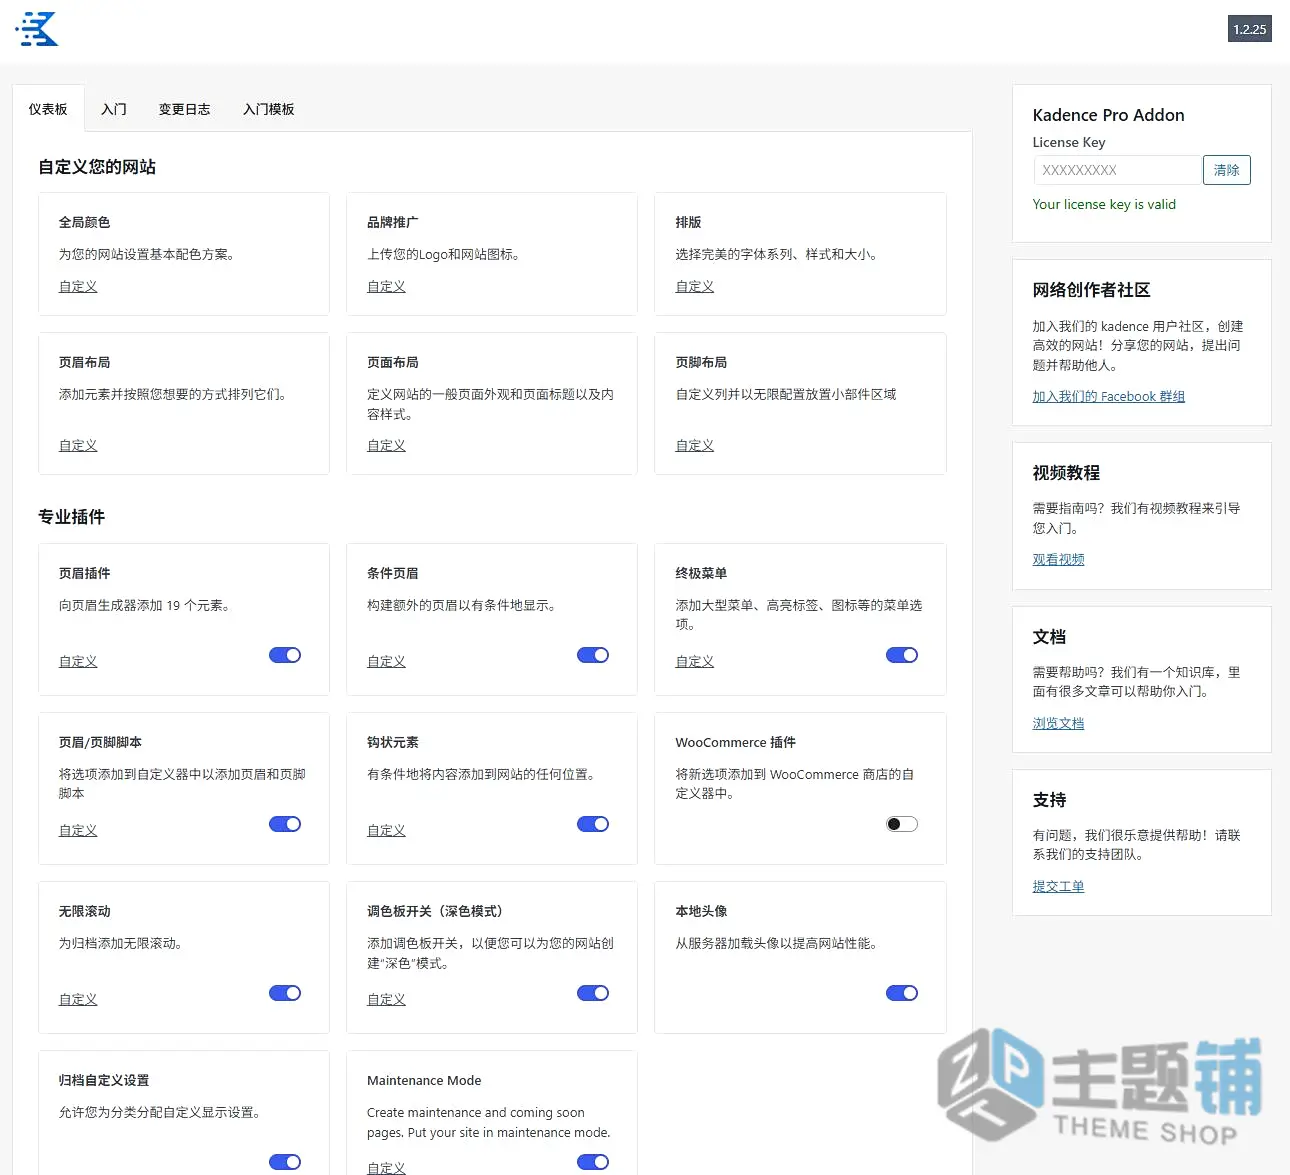Disable the 终极菜单 toggle

[902, 655]
